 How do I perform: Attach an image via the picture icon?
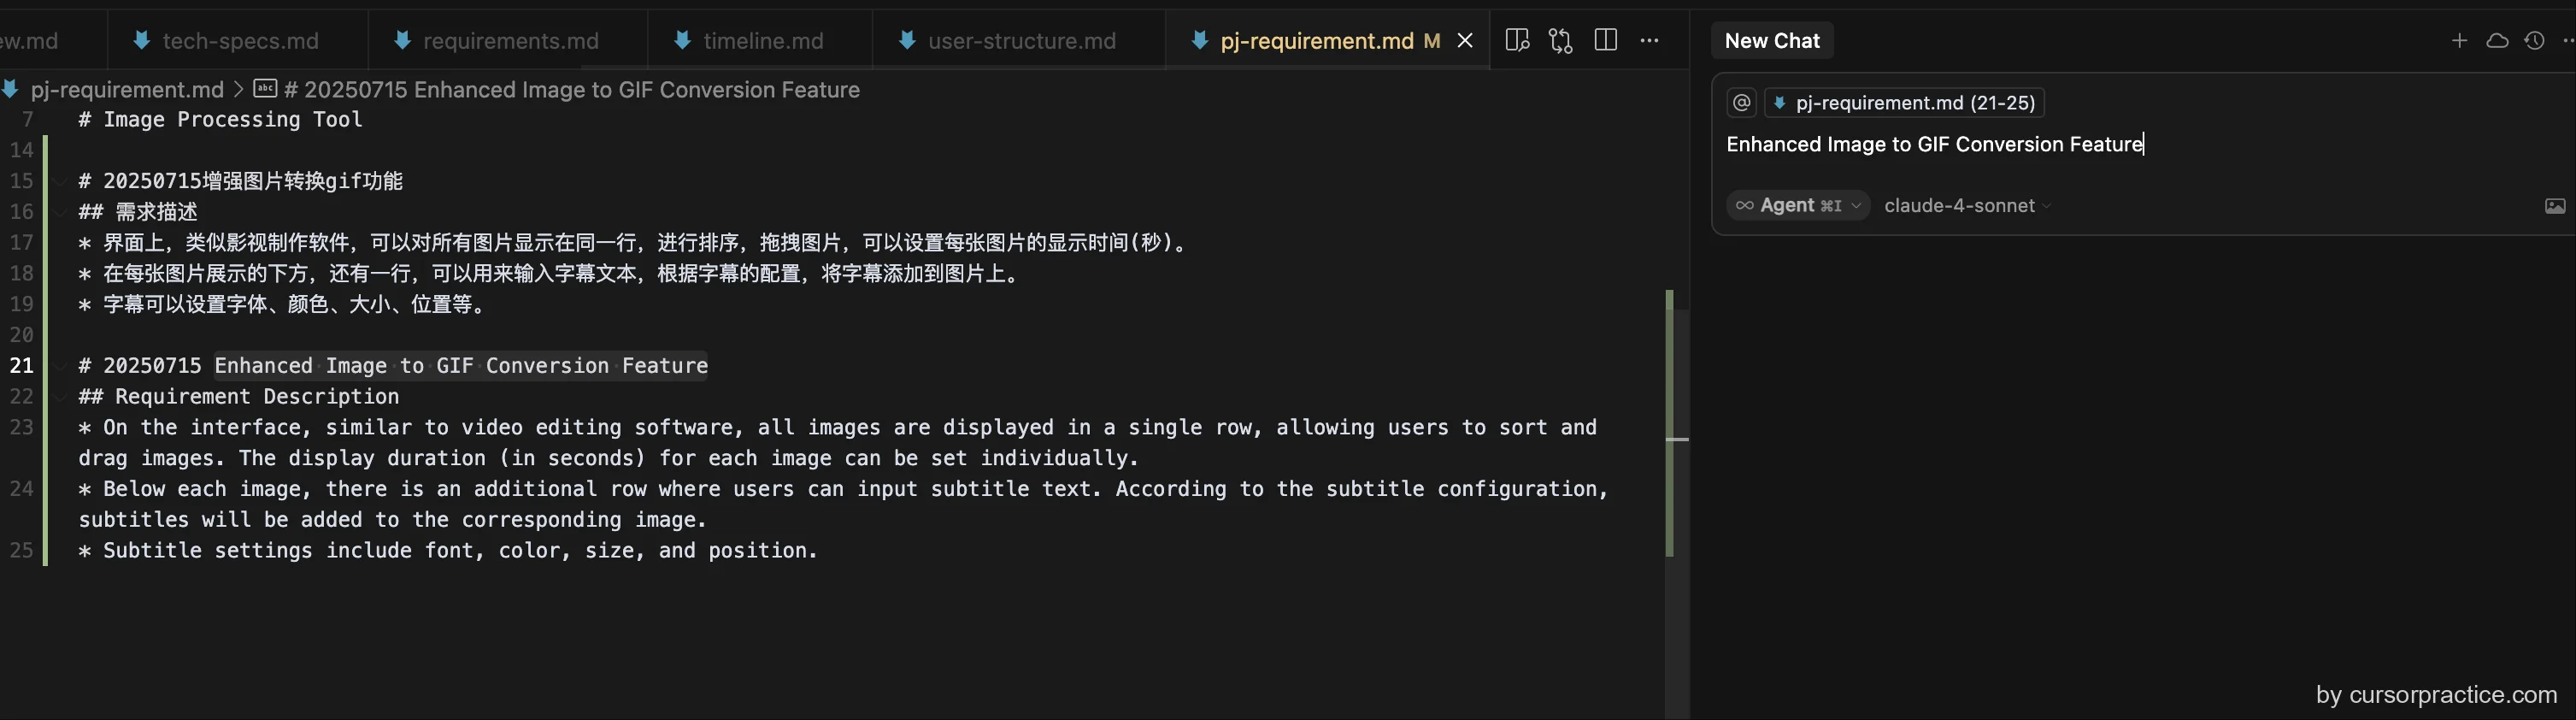[2555, 206]
